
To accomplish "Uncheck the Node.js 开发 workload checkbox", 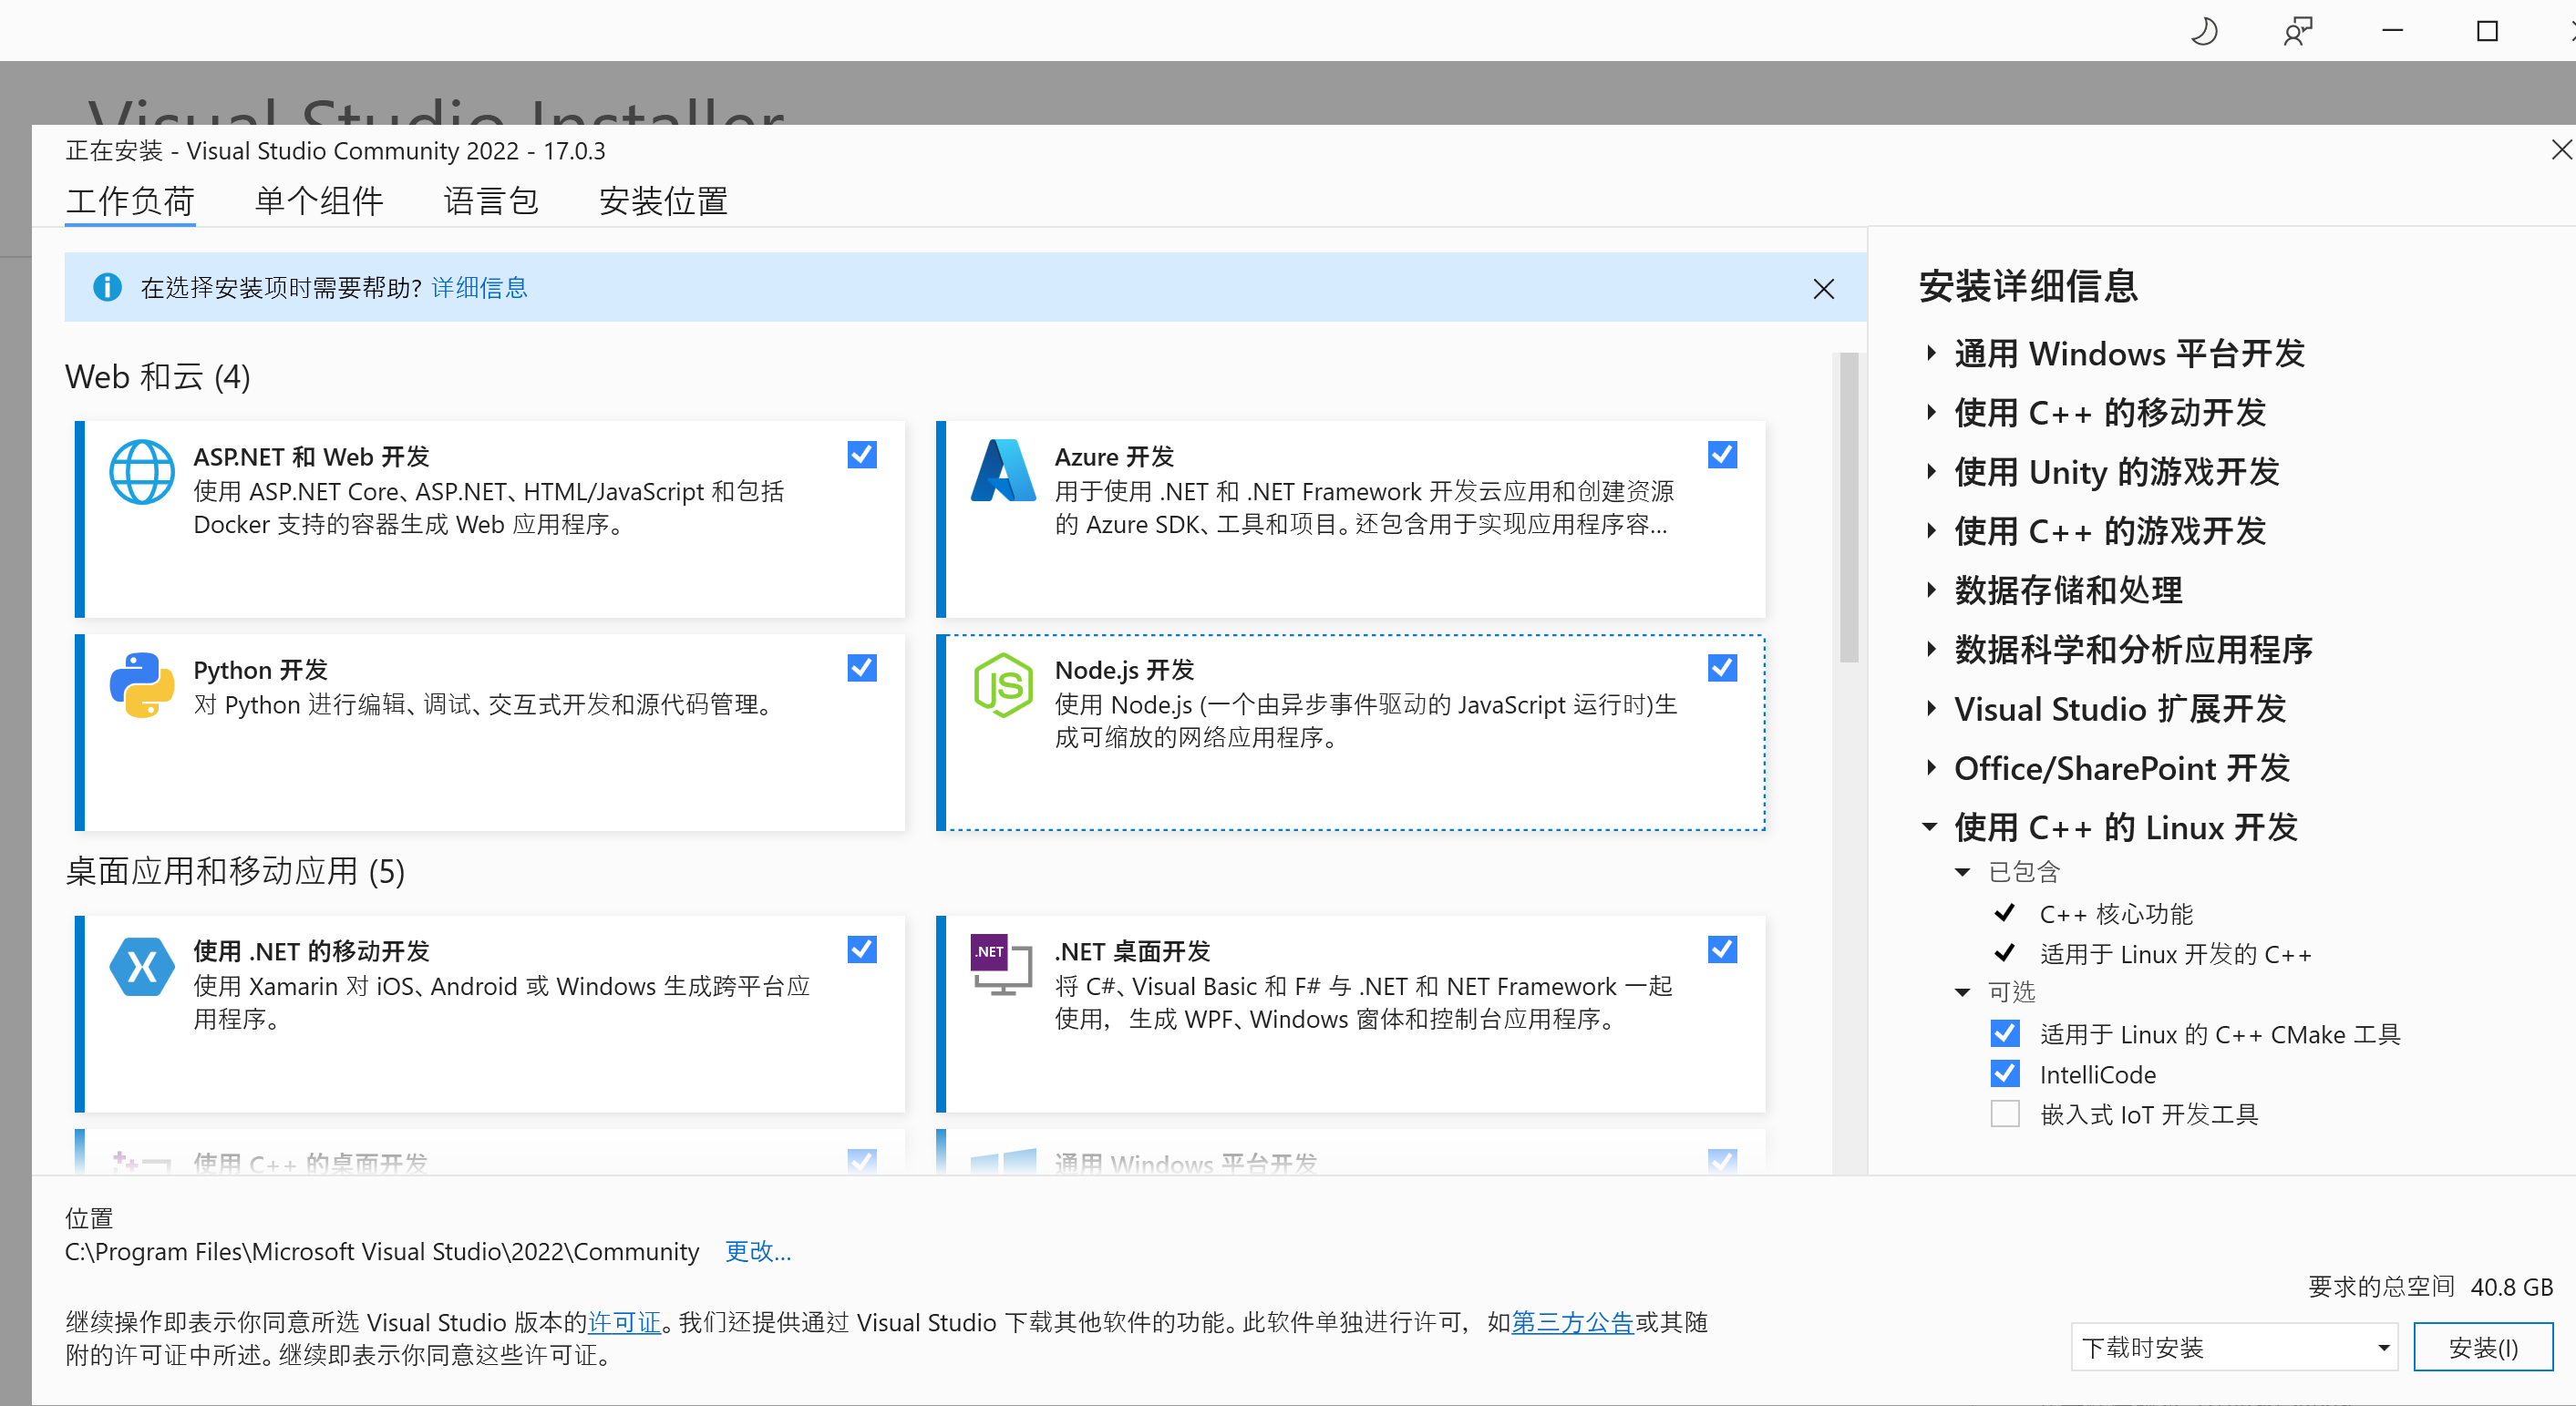I will [x=1722, y=668].
